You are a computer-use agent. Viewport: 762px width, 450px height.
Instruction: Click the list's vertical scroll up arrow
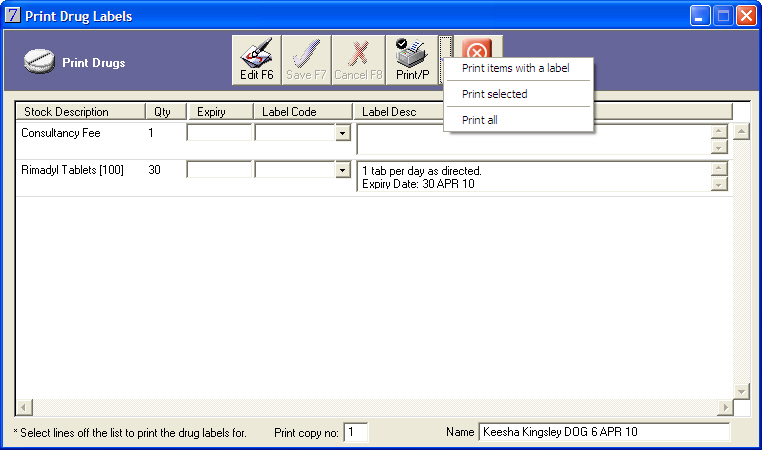pyautogui.click(x=741, y=131)
